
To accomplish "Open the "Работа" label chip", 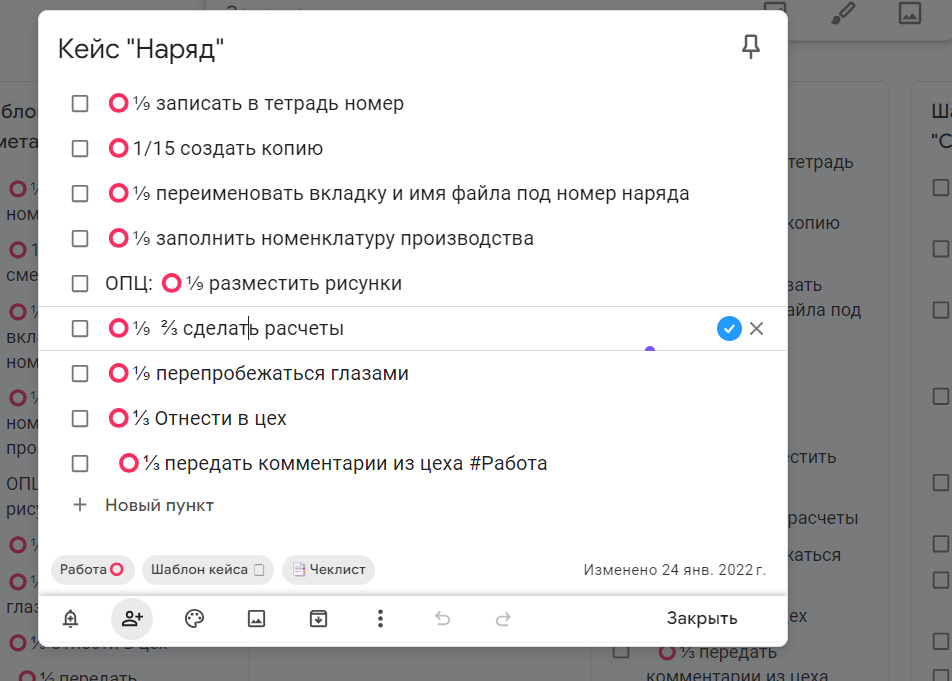I will tap(92, 569).
